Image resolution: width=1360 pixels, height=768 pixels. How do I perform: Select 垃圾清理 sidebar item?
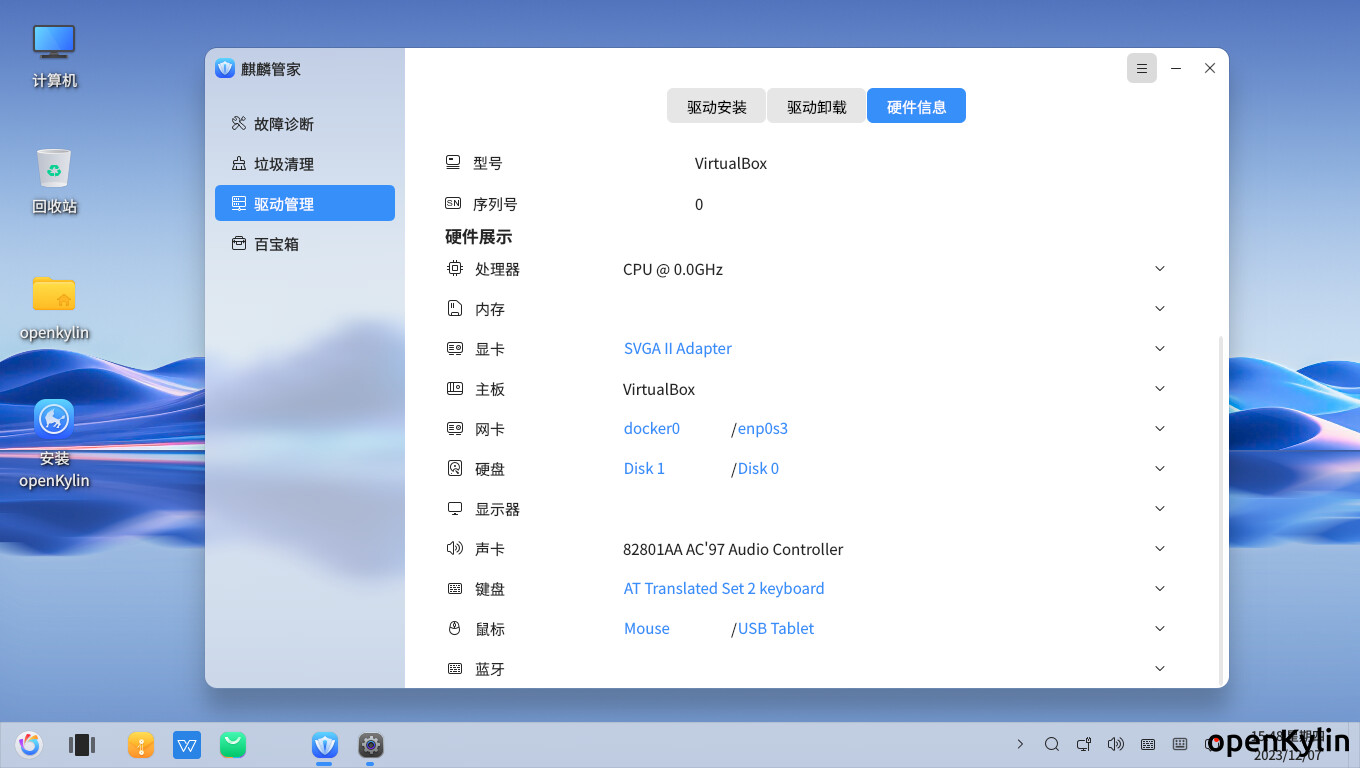(x=283, y=164)
